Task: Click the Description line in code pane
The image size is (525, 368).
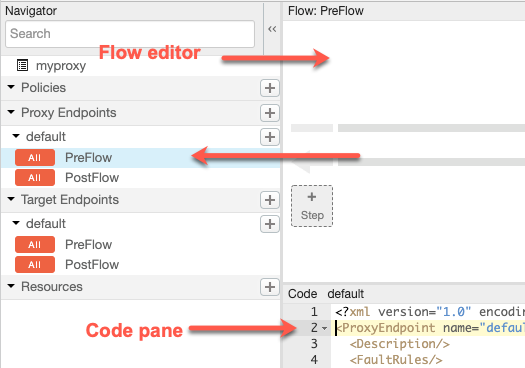Action: tap(399, 344)
